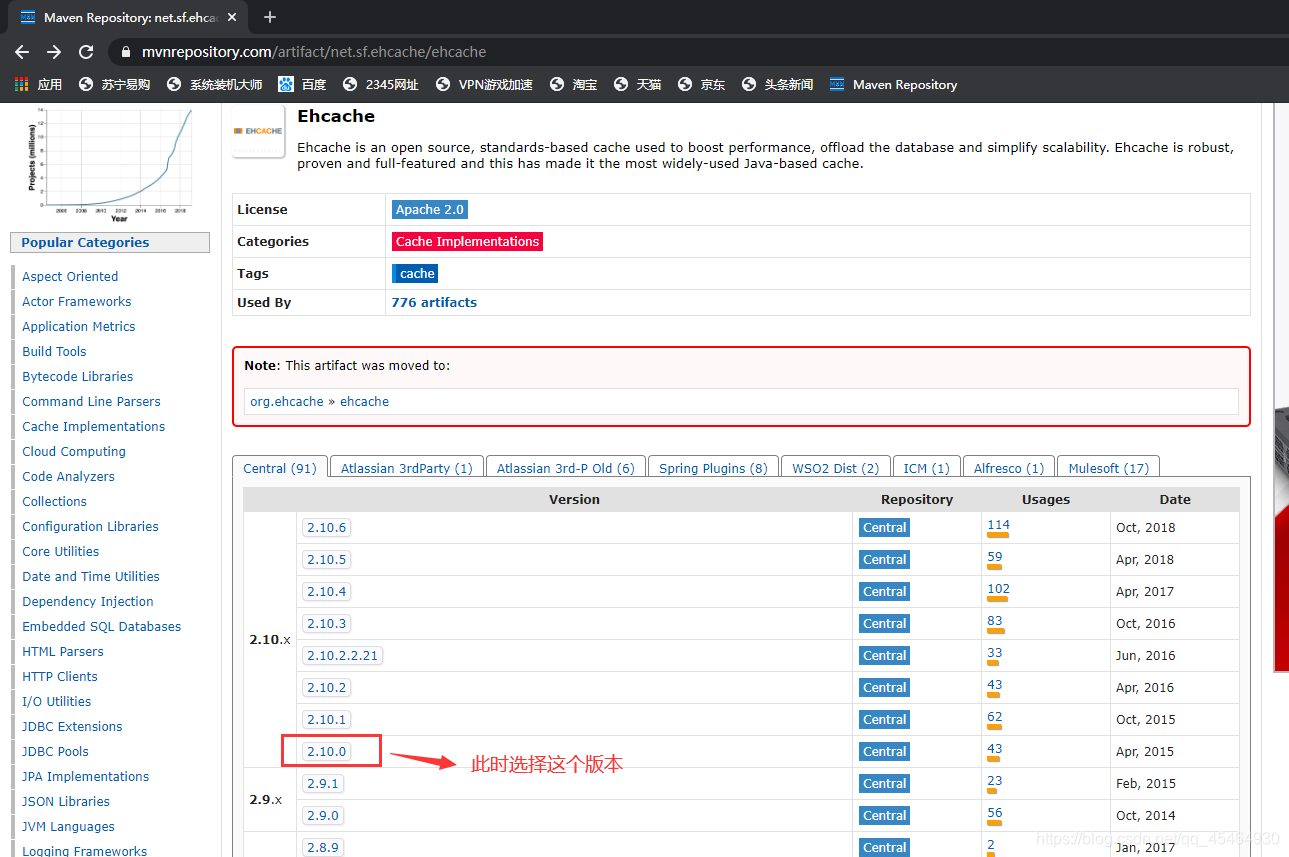The width and height of the screenshot is (1289, 857).
Task: Open the Apache 2.0 license tag
Action: pos(430,210)
